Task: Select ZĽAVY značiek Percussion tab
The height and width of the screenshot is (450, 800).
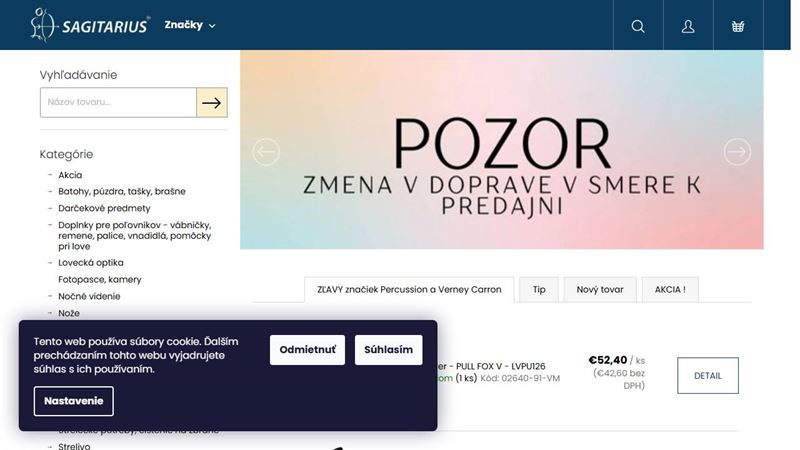Action: [409, 289]
